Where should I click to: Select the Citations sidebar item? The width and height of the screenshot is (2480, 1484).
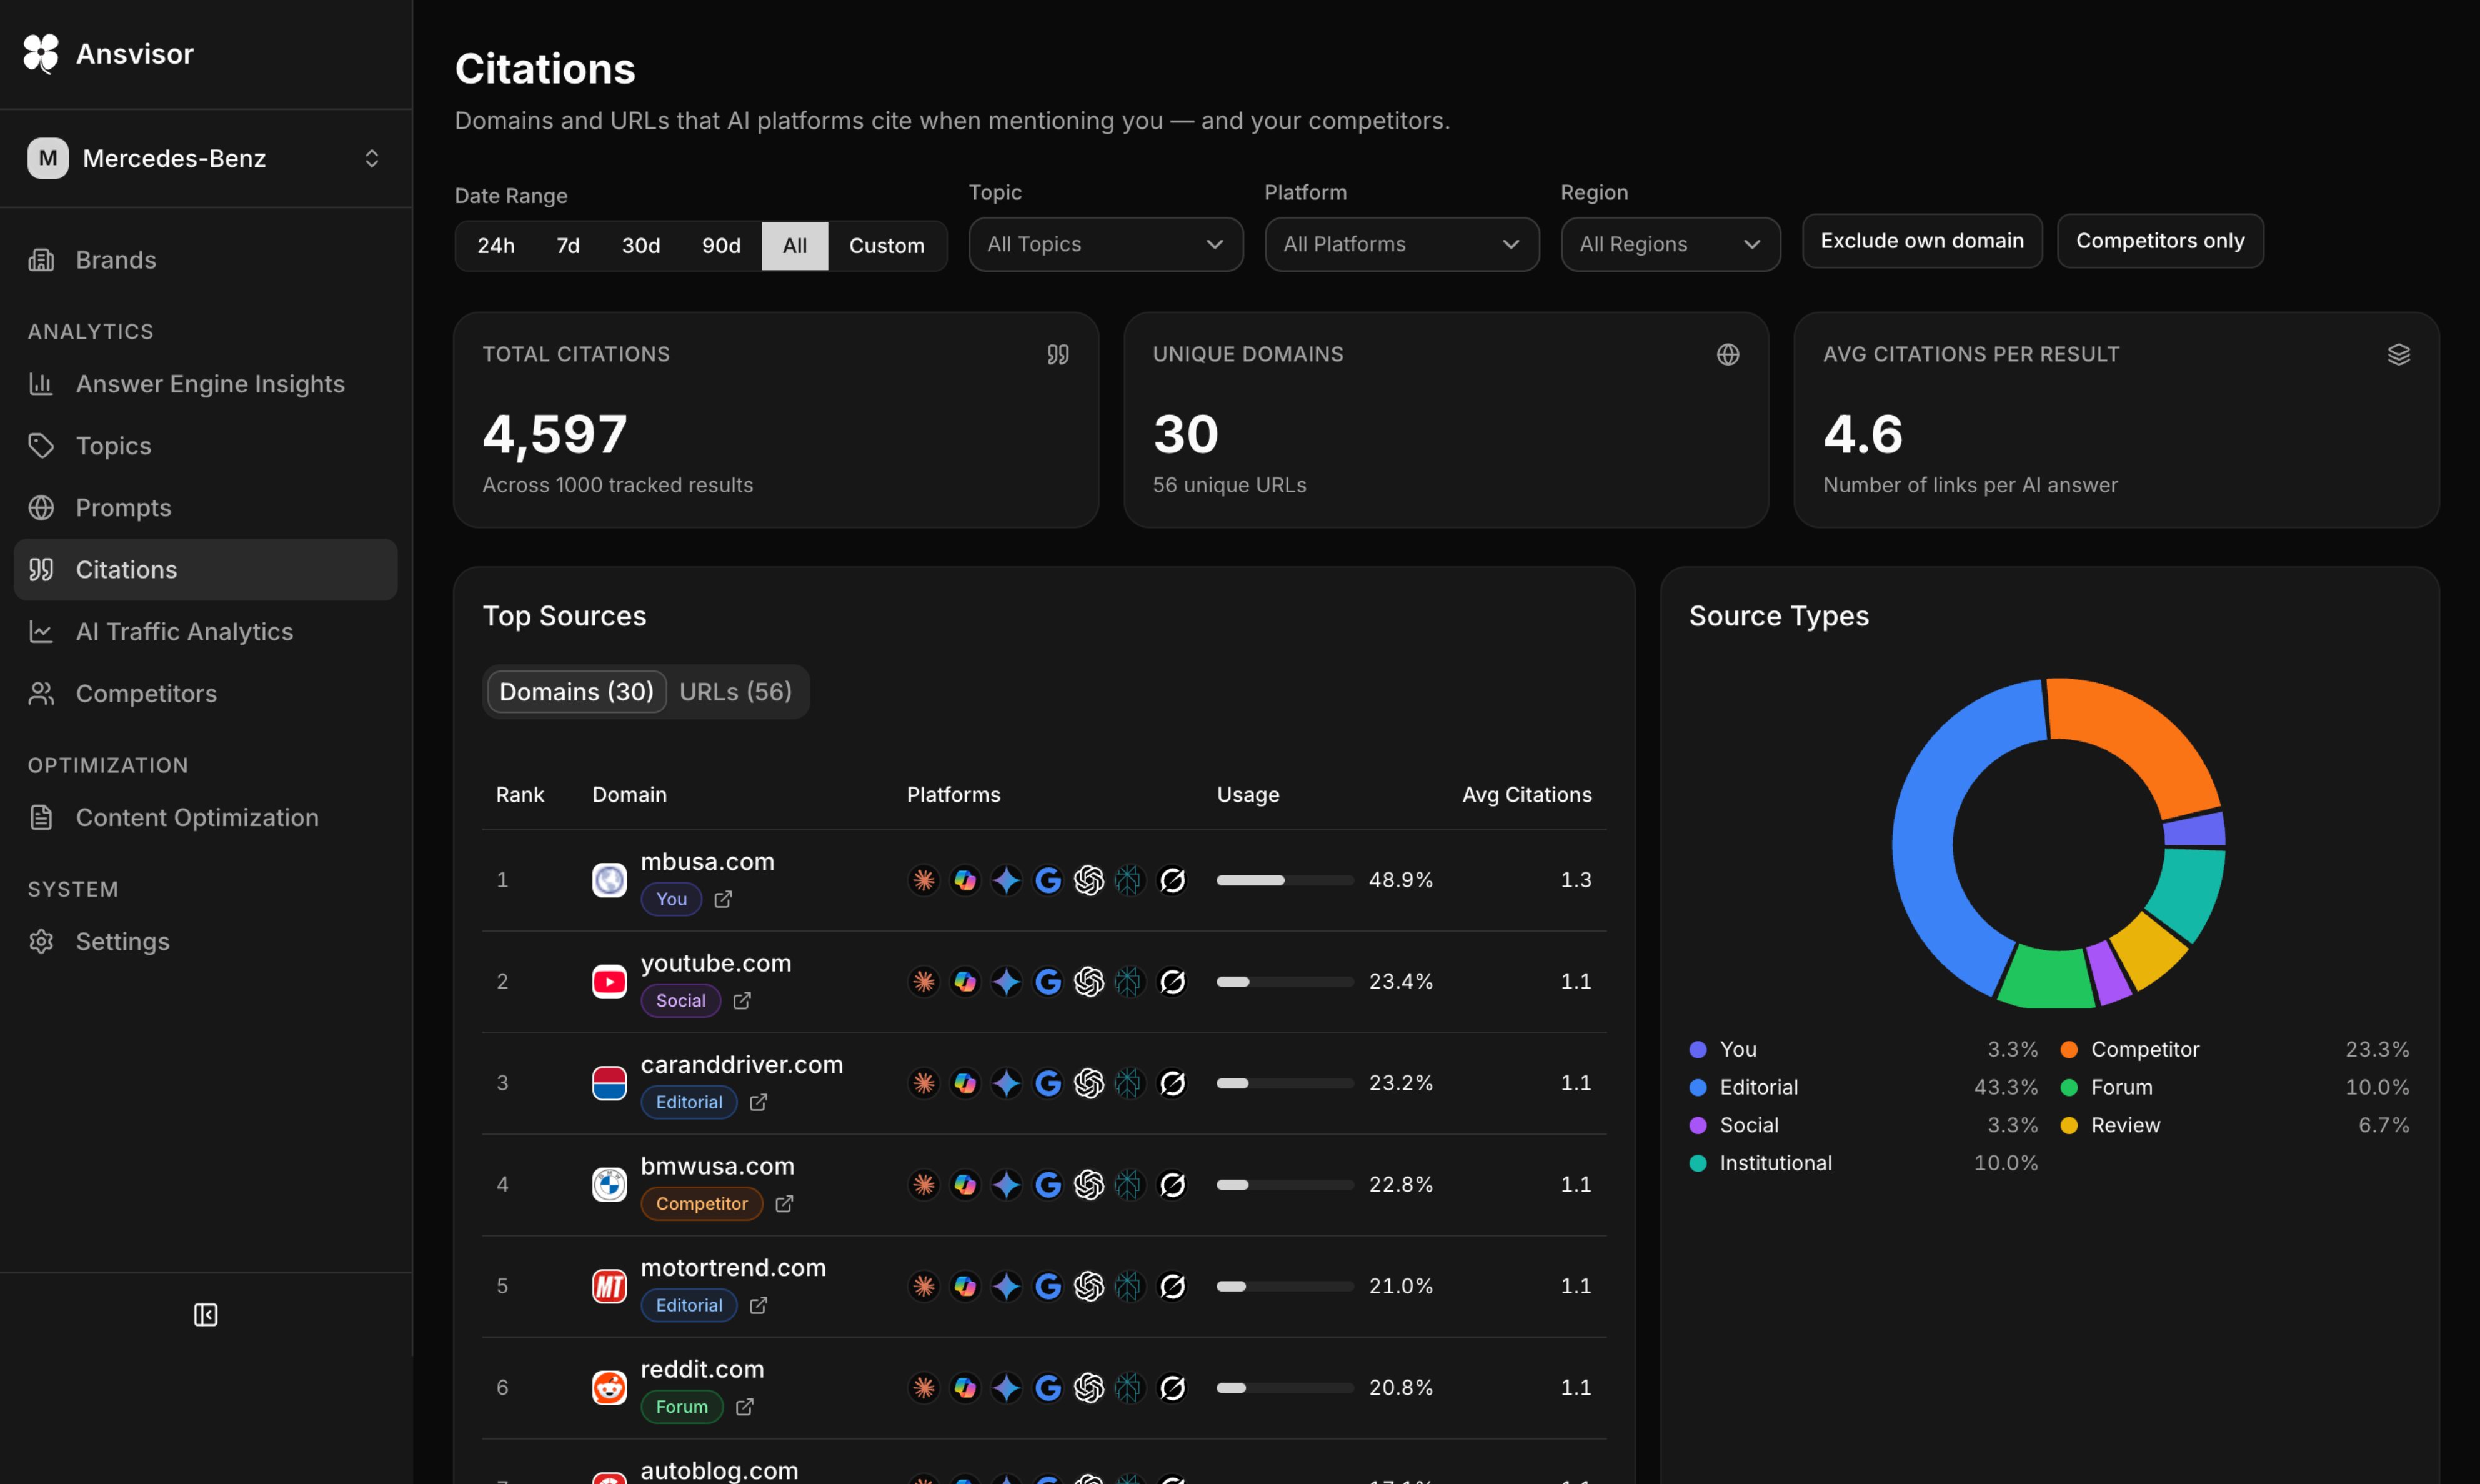point(205,570)
